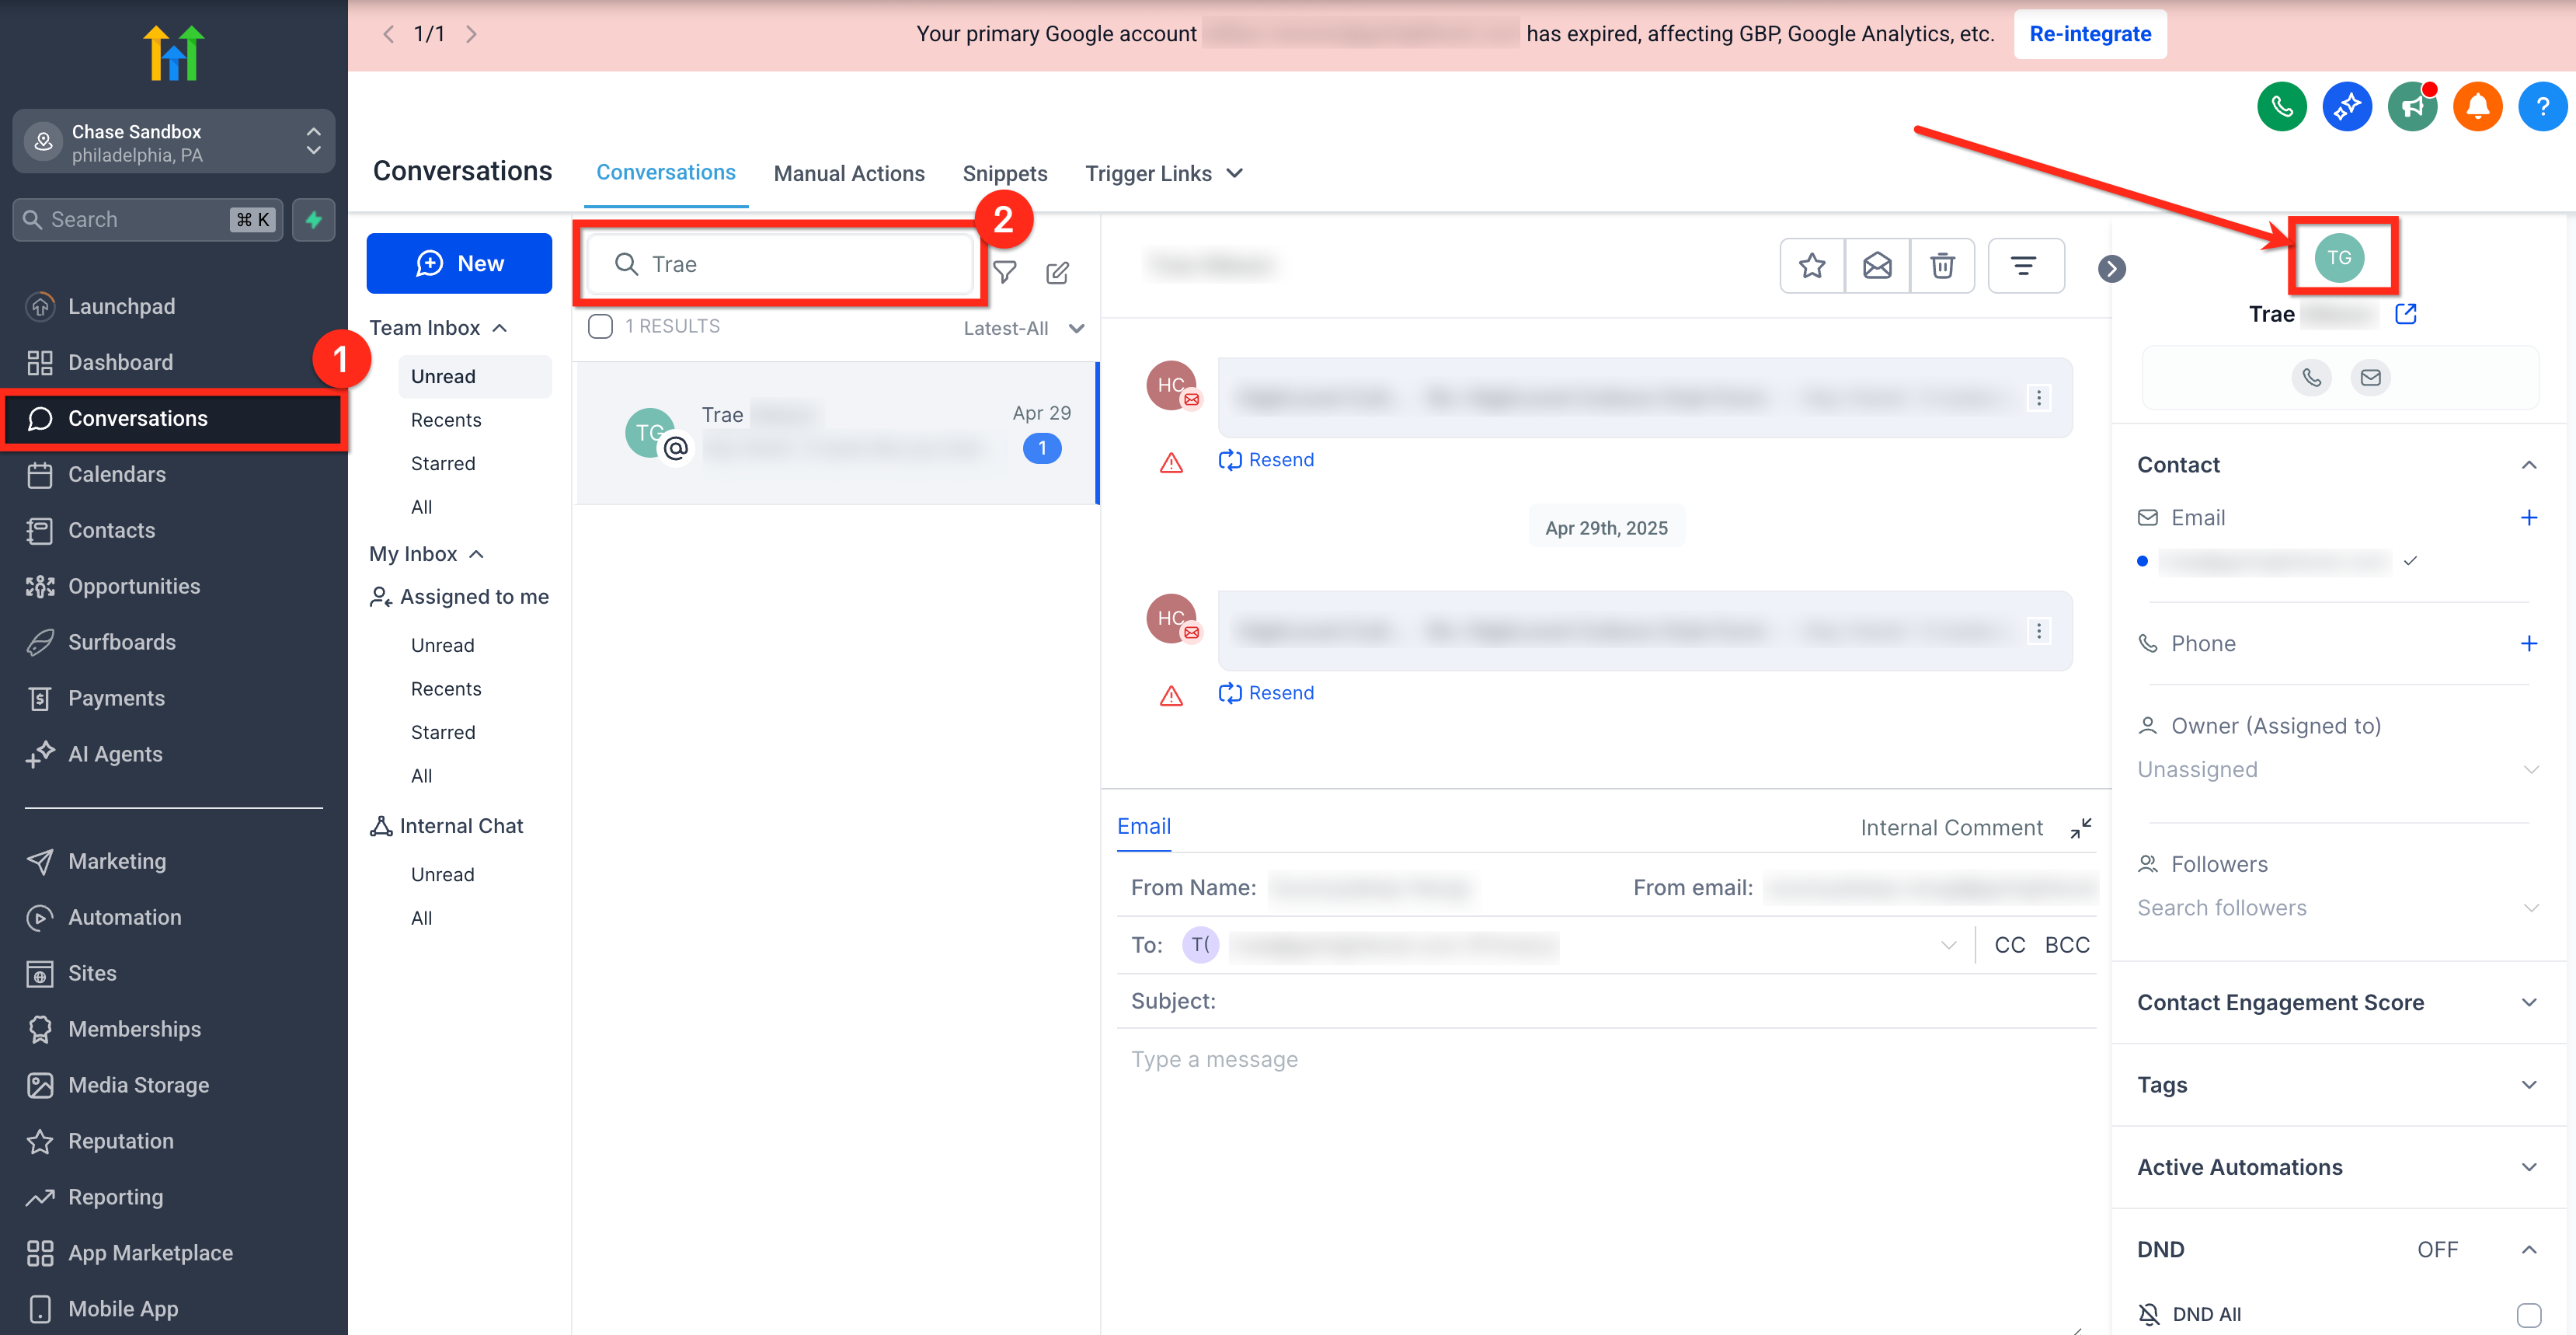Open options menu for second email message
The width and height of the screenshot is (2576, 1335).
[2038, 631]
